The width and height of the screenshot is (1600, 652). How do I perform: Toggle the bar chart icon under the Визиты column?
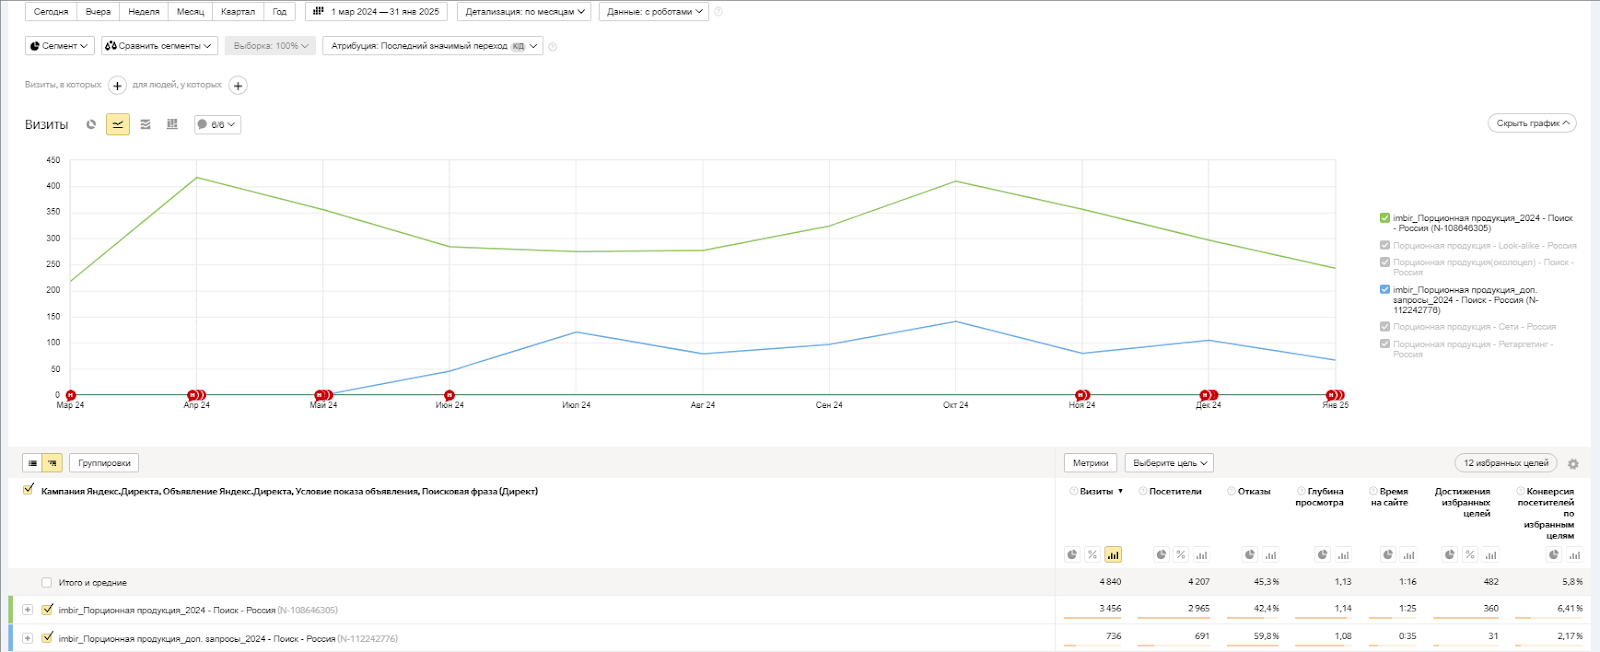click(1113, 555)
